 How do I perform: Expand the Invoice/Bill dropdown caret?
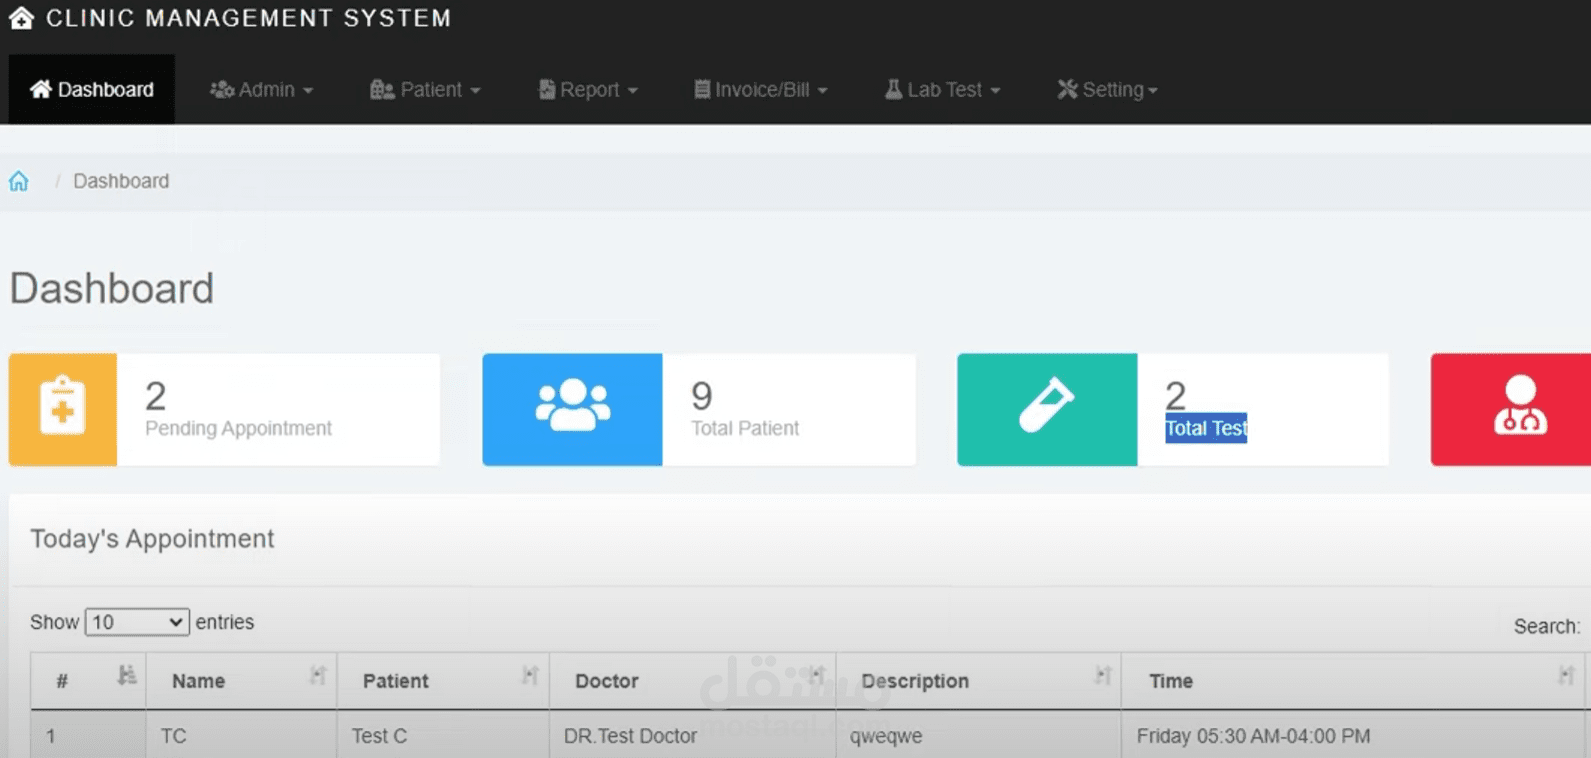822,91
